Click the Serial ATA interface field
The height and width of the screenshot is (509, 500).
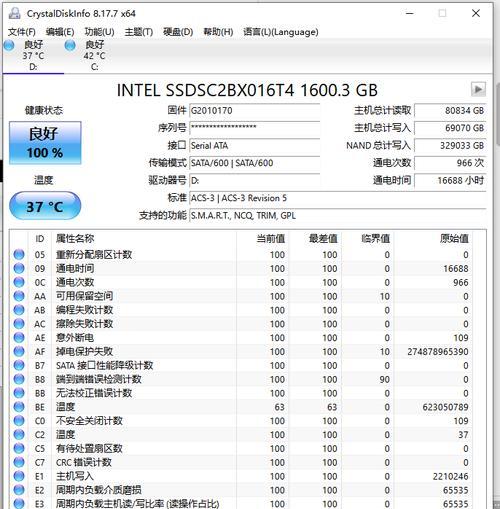point(255,145)
